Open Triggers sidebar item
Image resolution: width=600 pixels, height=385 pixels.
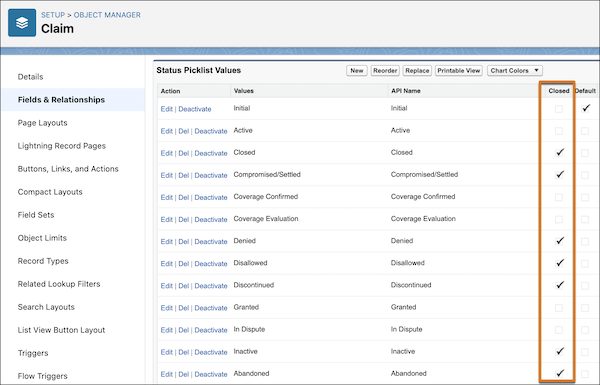(33, 353)
